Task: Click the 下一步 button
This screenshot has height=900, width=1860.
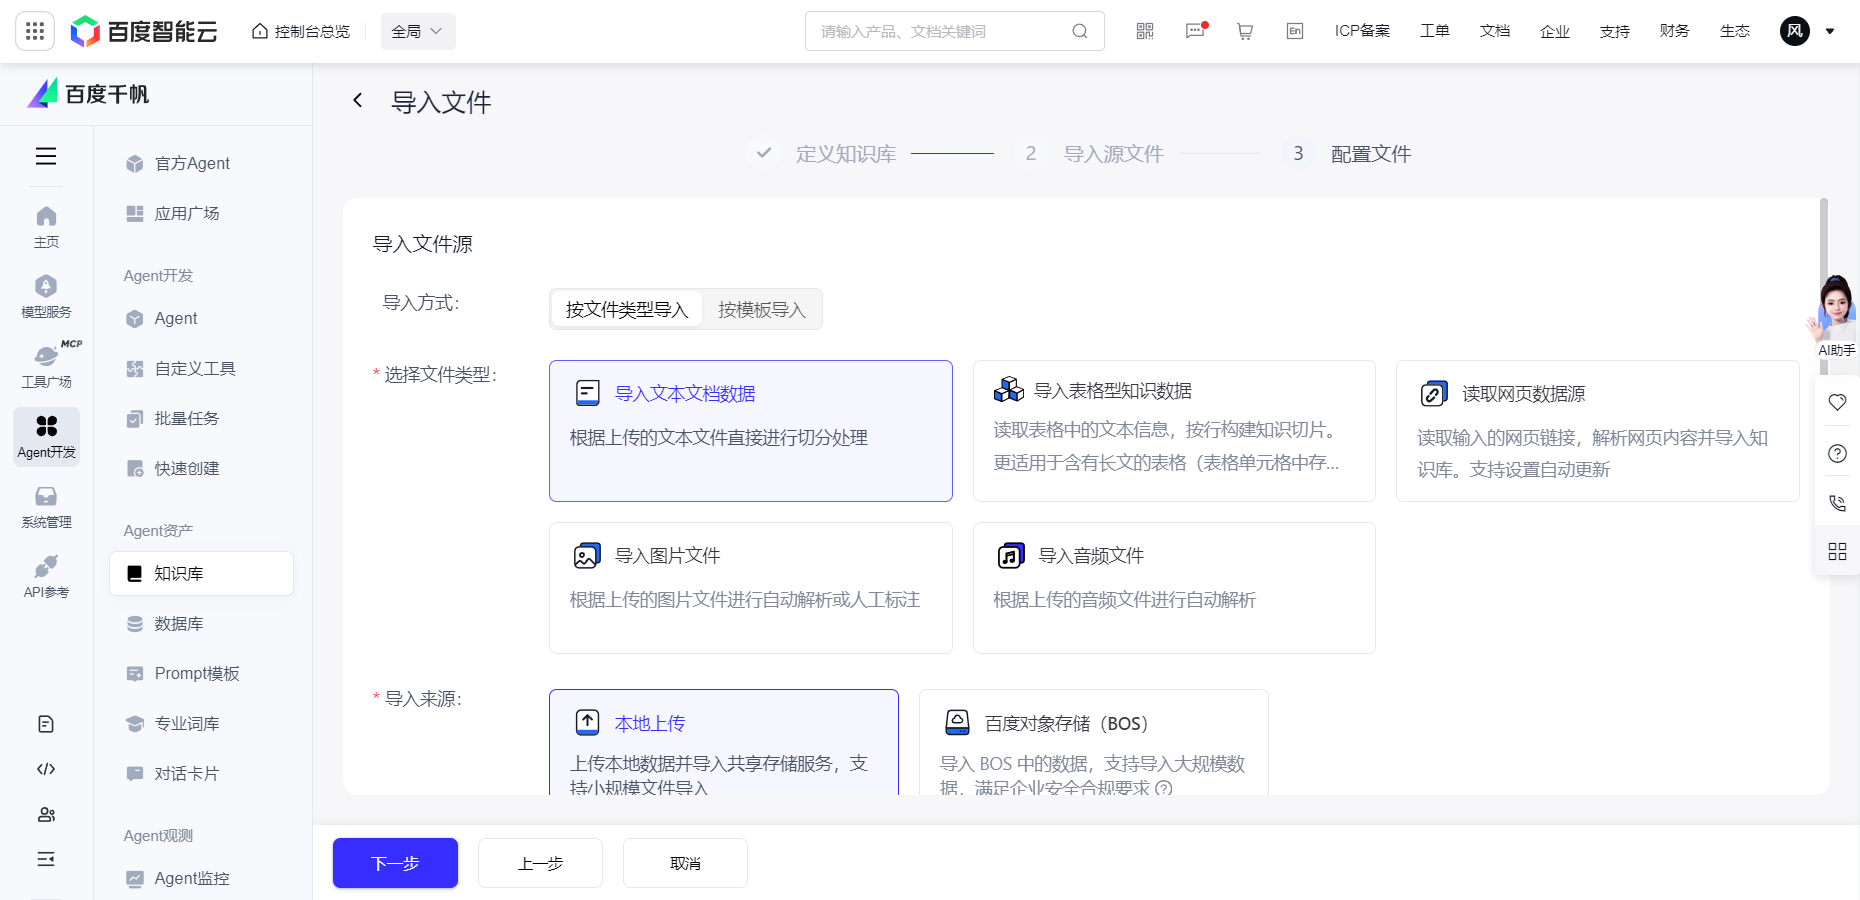Action: 395,863
